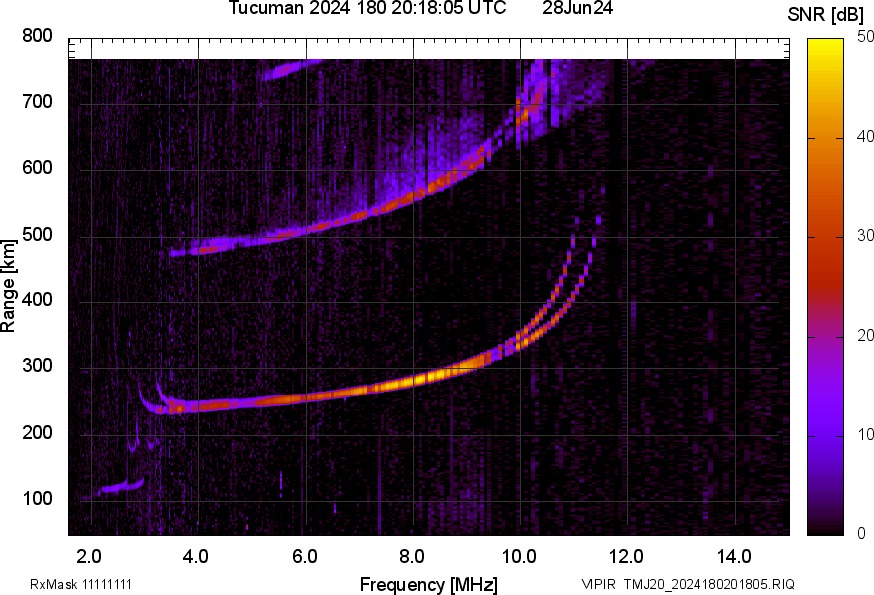
Task: Click the date label "28Jun24"
Action: 577,8
